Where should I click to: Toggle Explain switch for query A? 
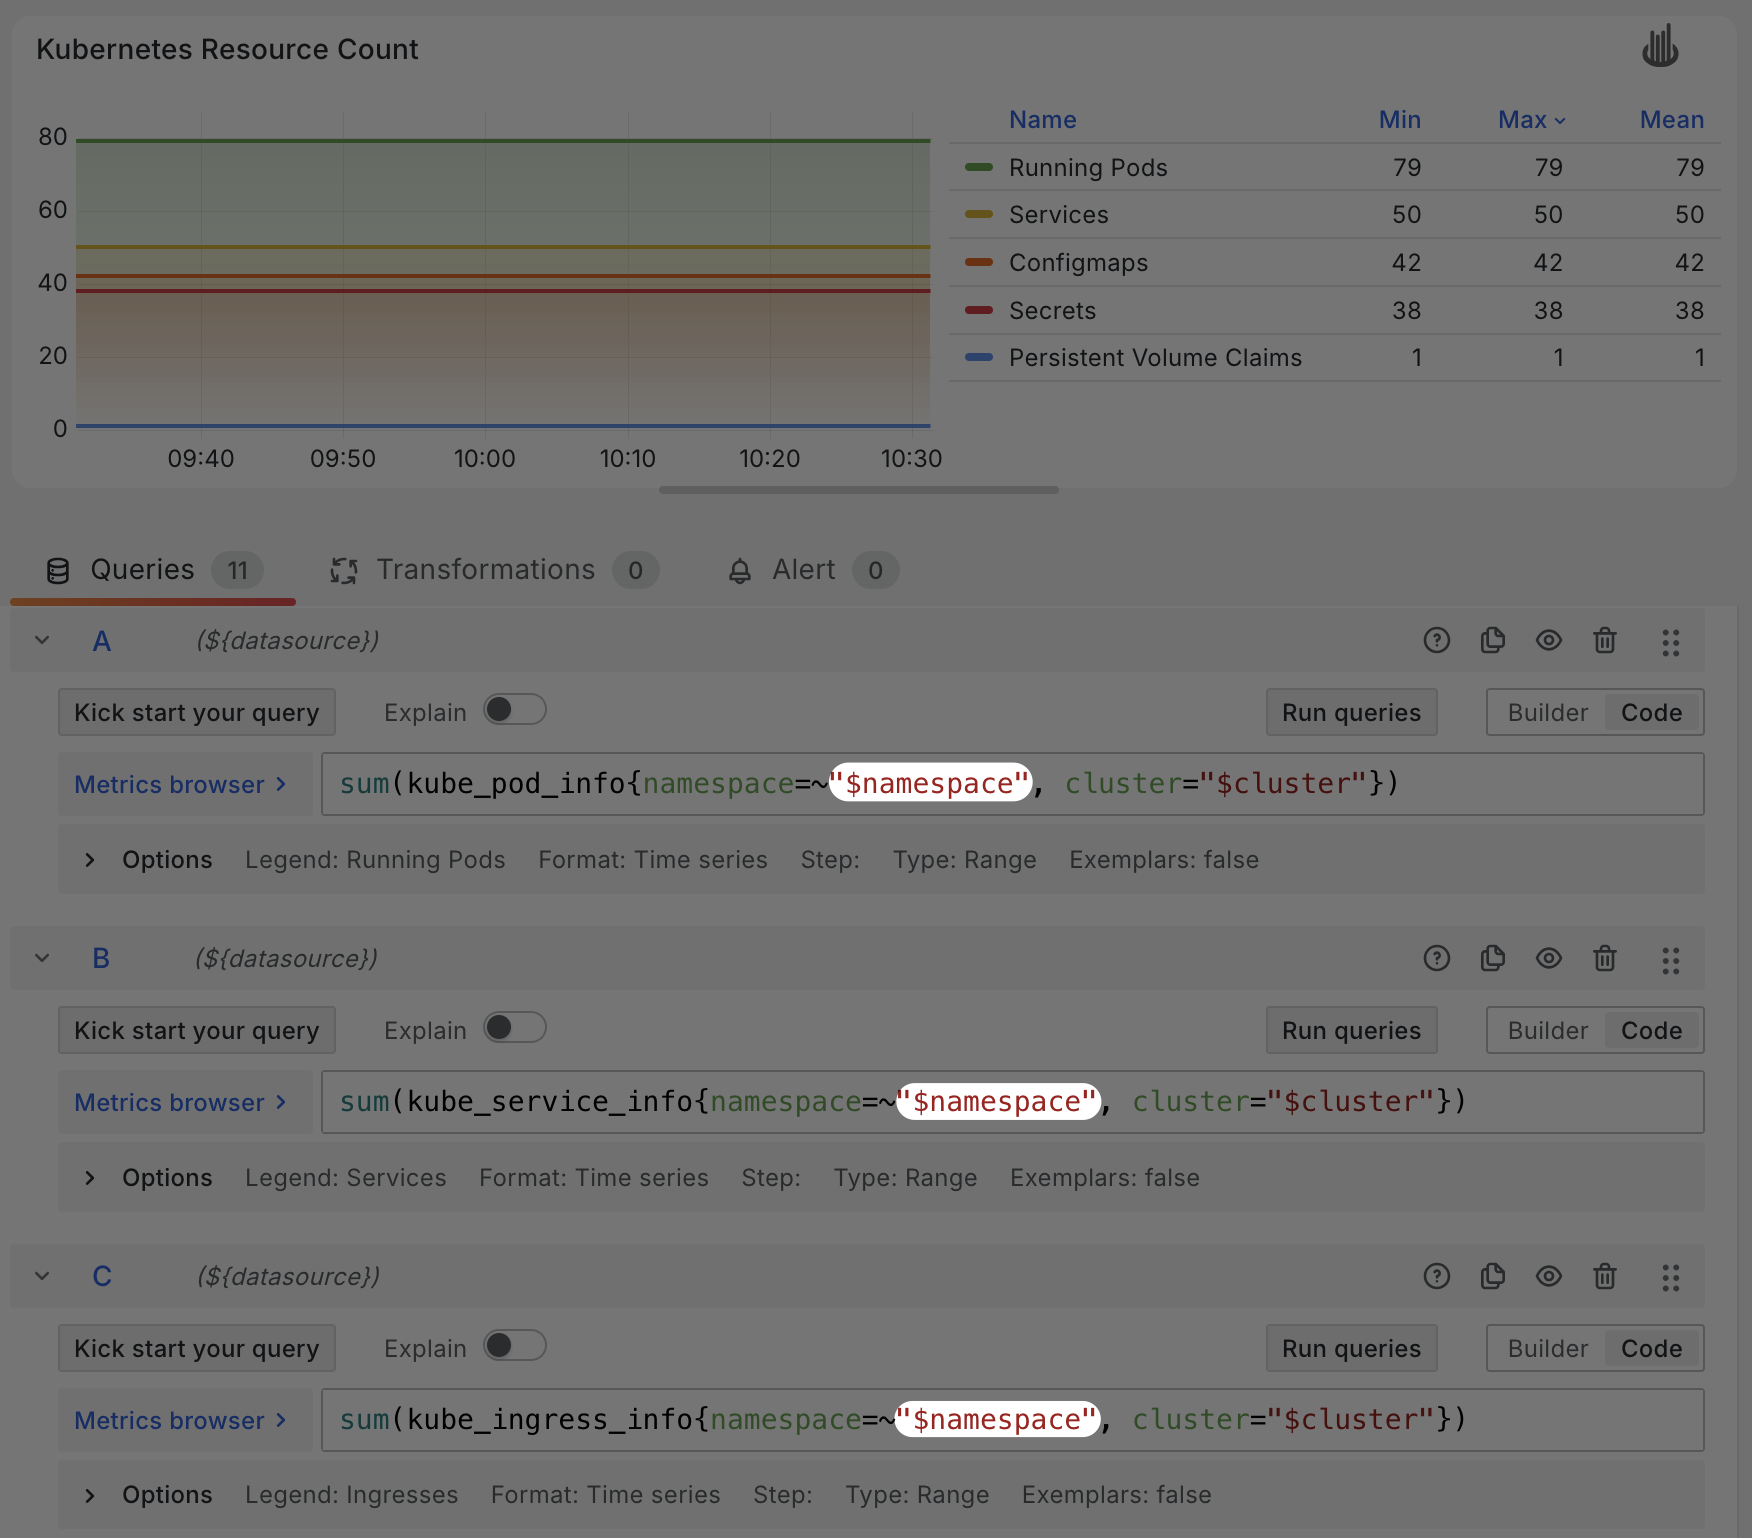coord(515,710)
